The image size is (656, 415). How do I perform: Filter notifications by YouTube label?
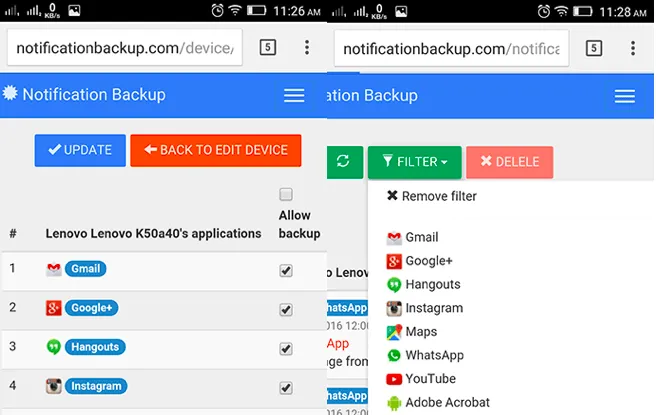tap(430, 379)
